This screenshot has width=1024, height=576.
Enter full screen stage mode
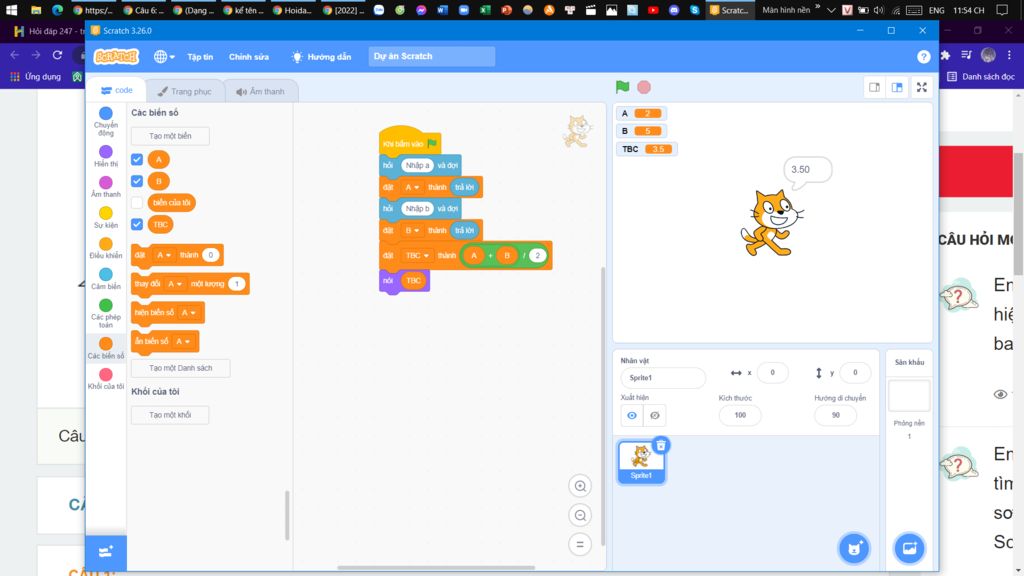(x=921, y=87)
